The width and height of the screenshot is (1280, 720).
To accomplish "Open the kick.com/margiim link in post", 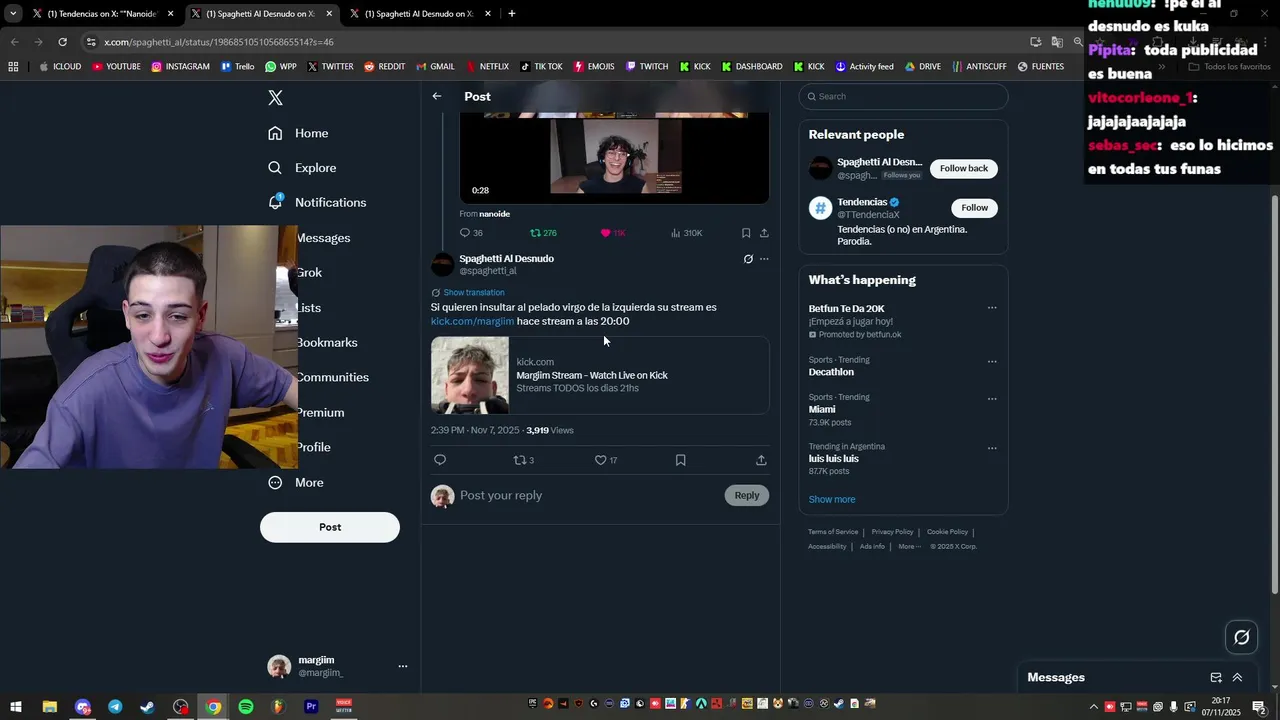I will 472,321.
